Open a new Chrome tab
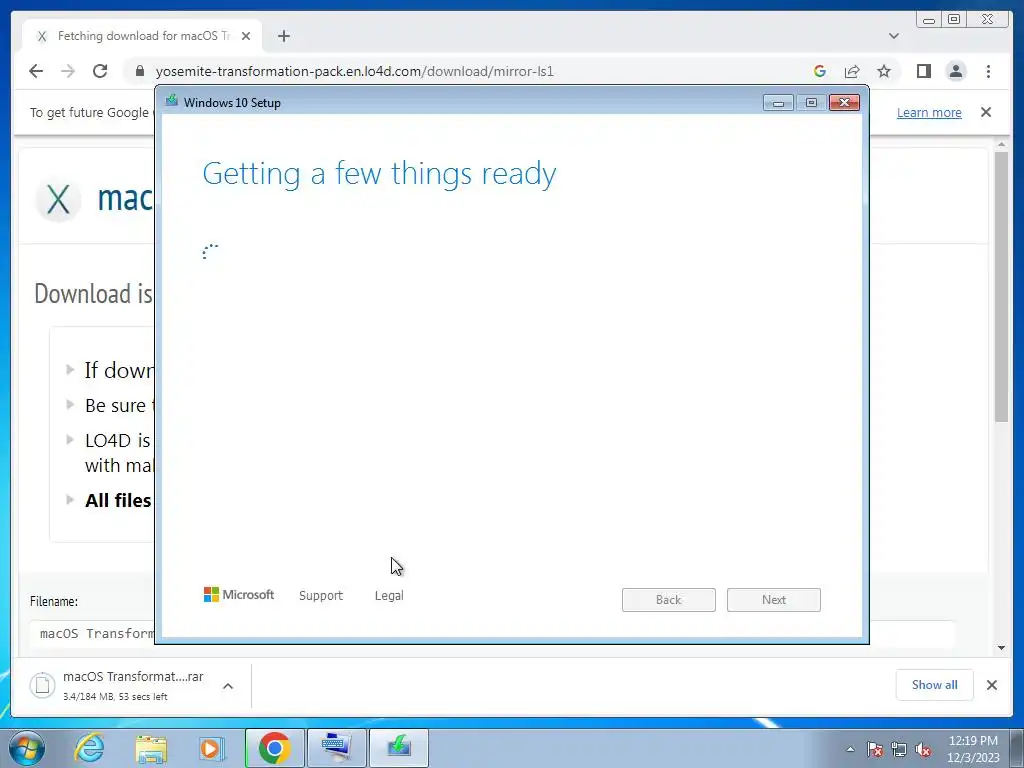 (283, 36)
